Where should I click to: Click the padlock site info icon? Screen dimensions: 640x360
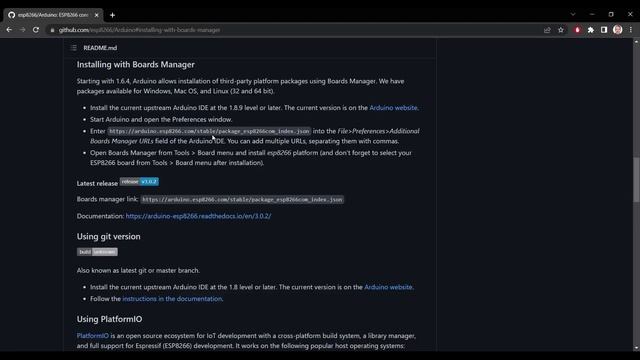[52, 30]
